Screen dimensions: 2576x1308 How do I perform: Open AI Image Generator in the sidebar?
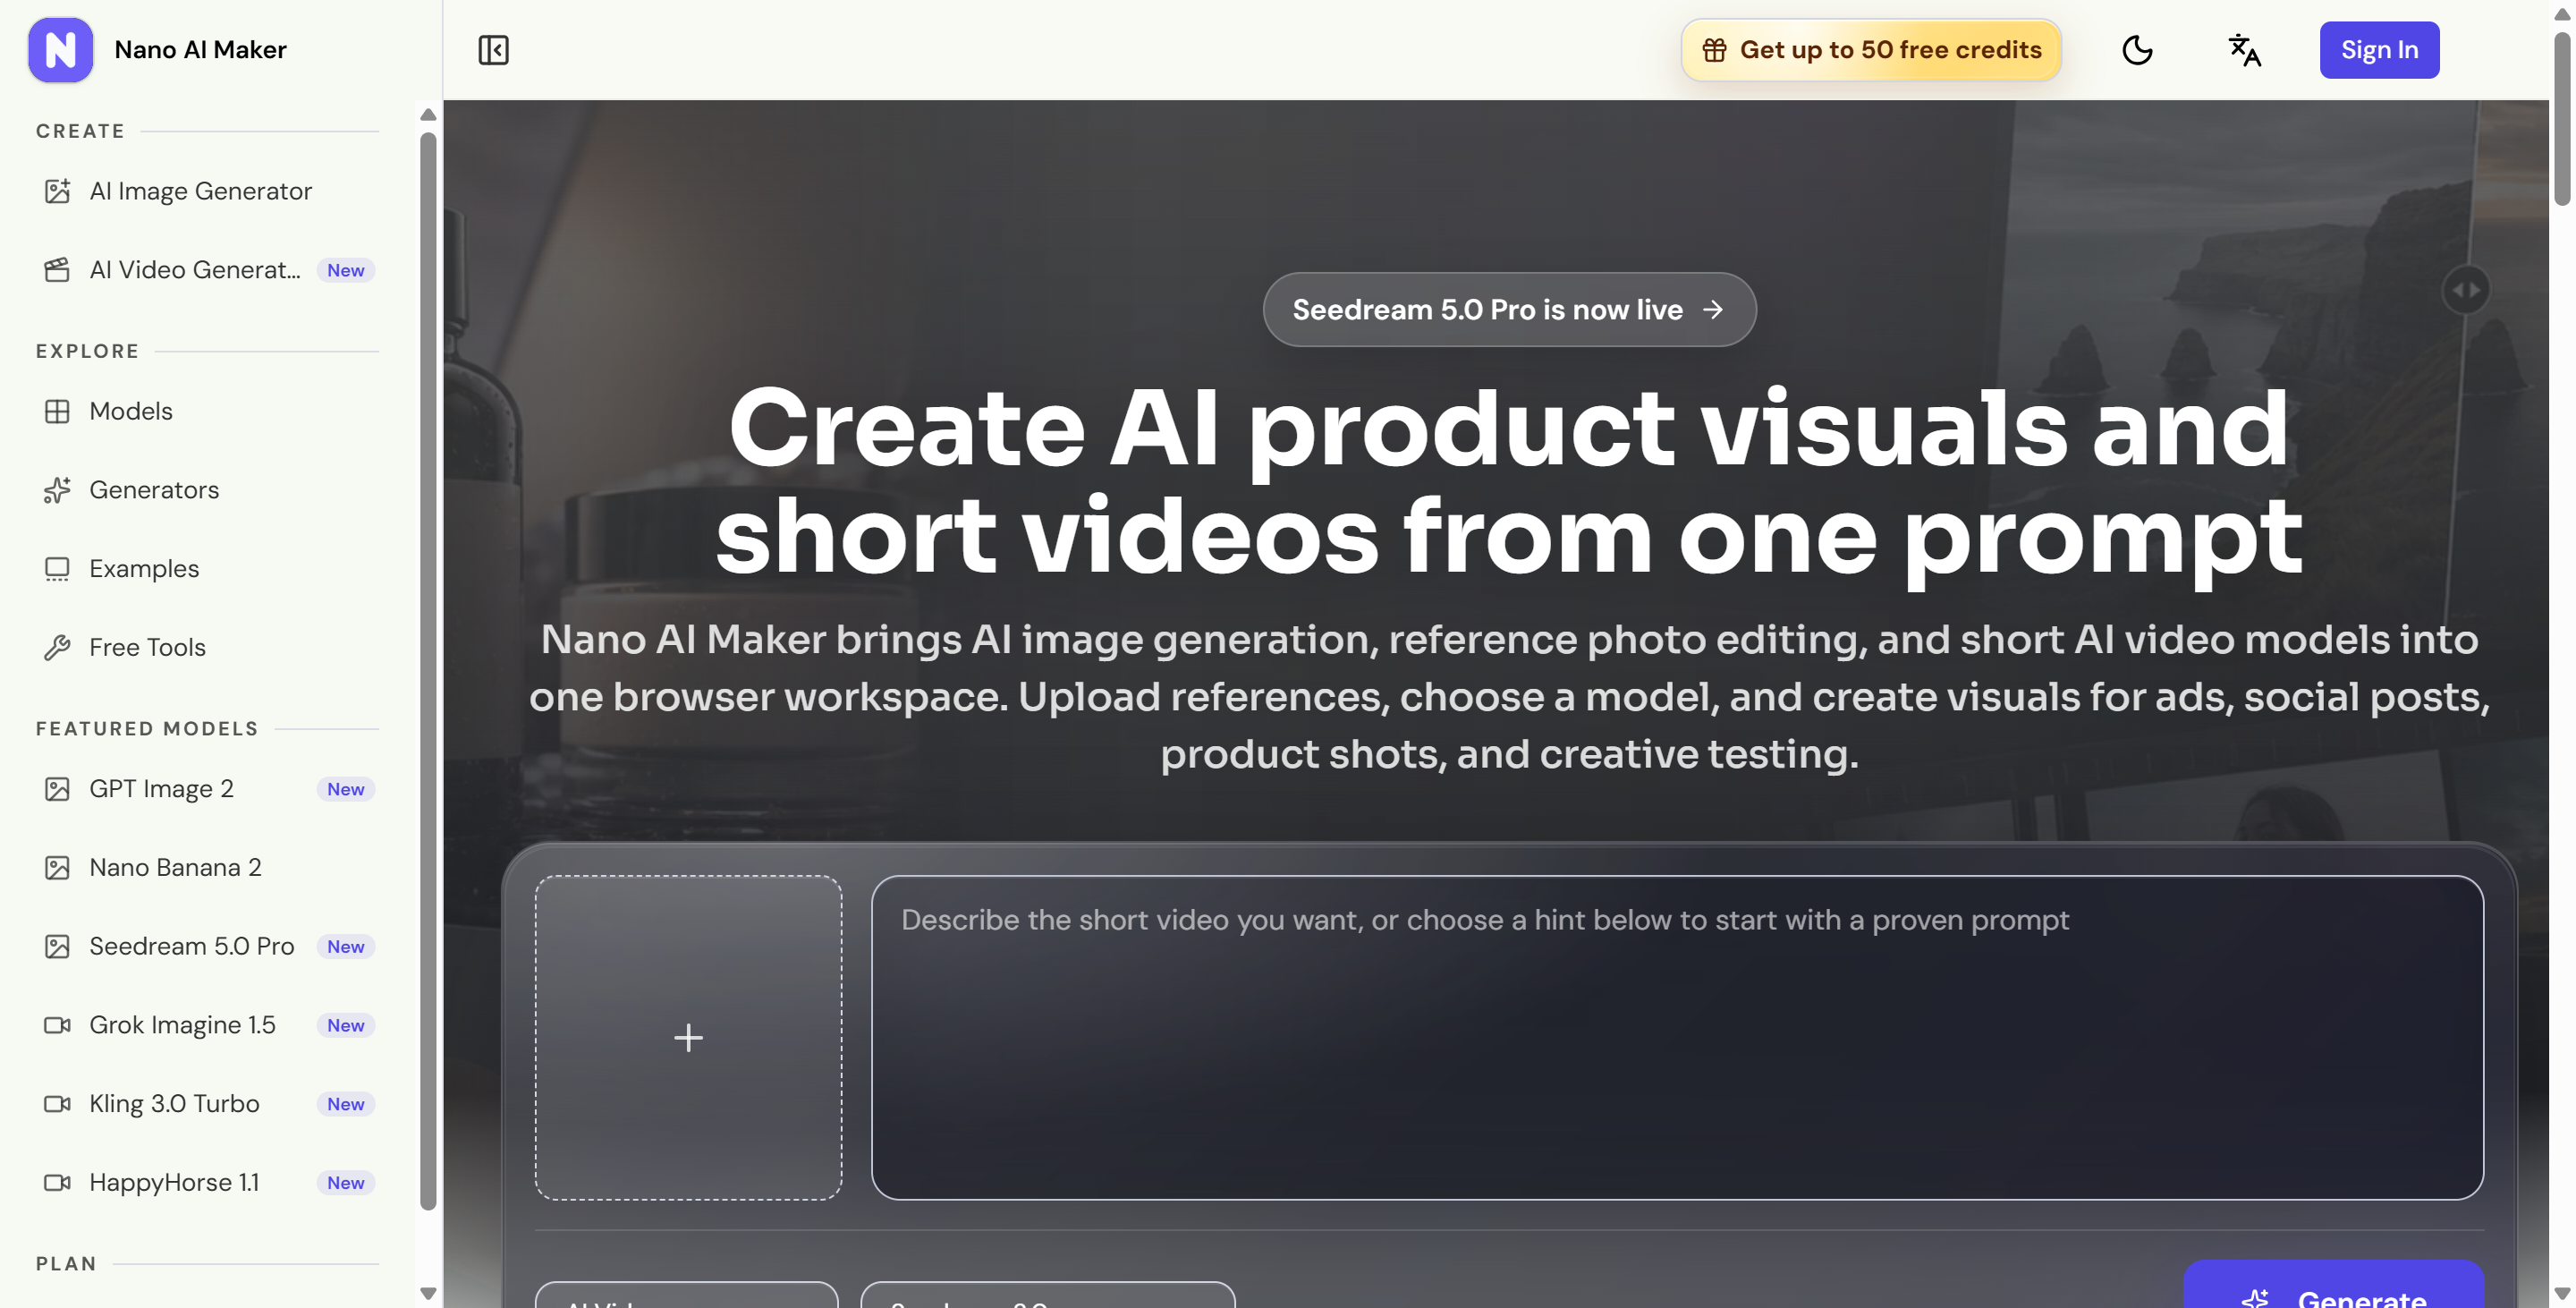click(x=207, y=191)
